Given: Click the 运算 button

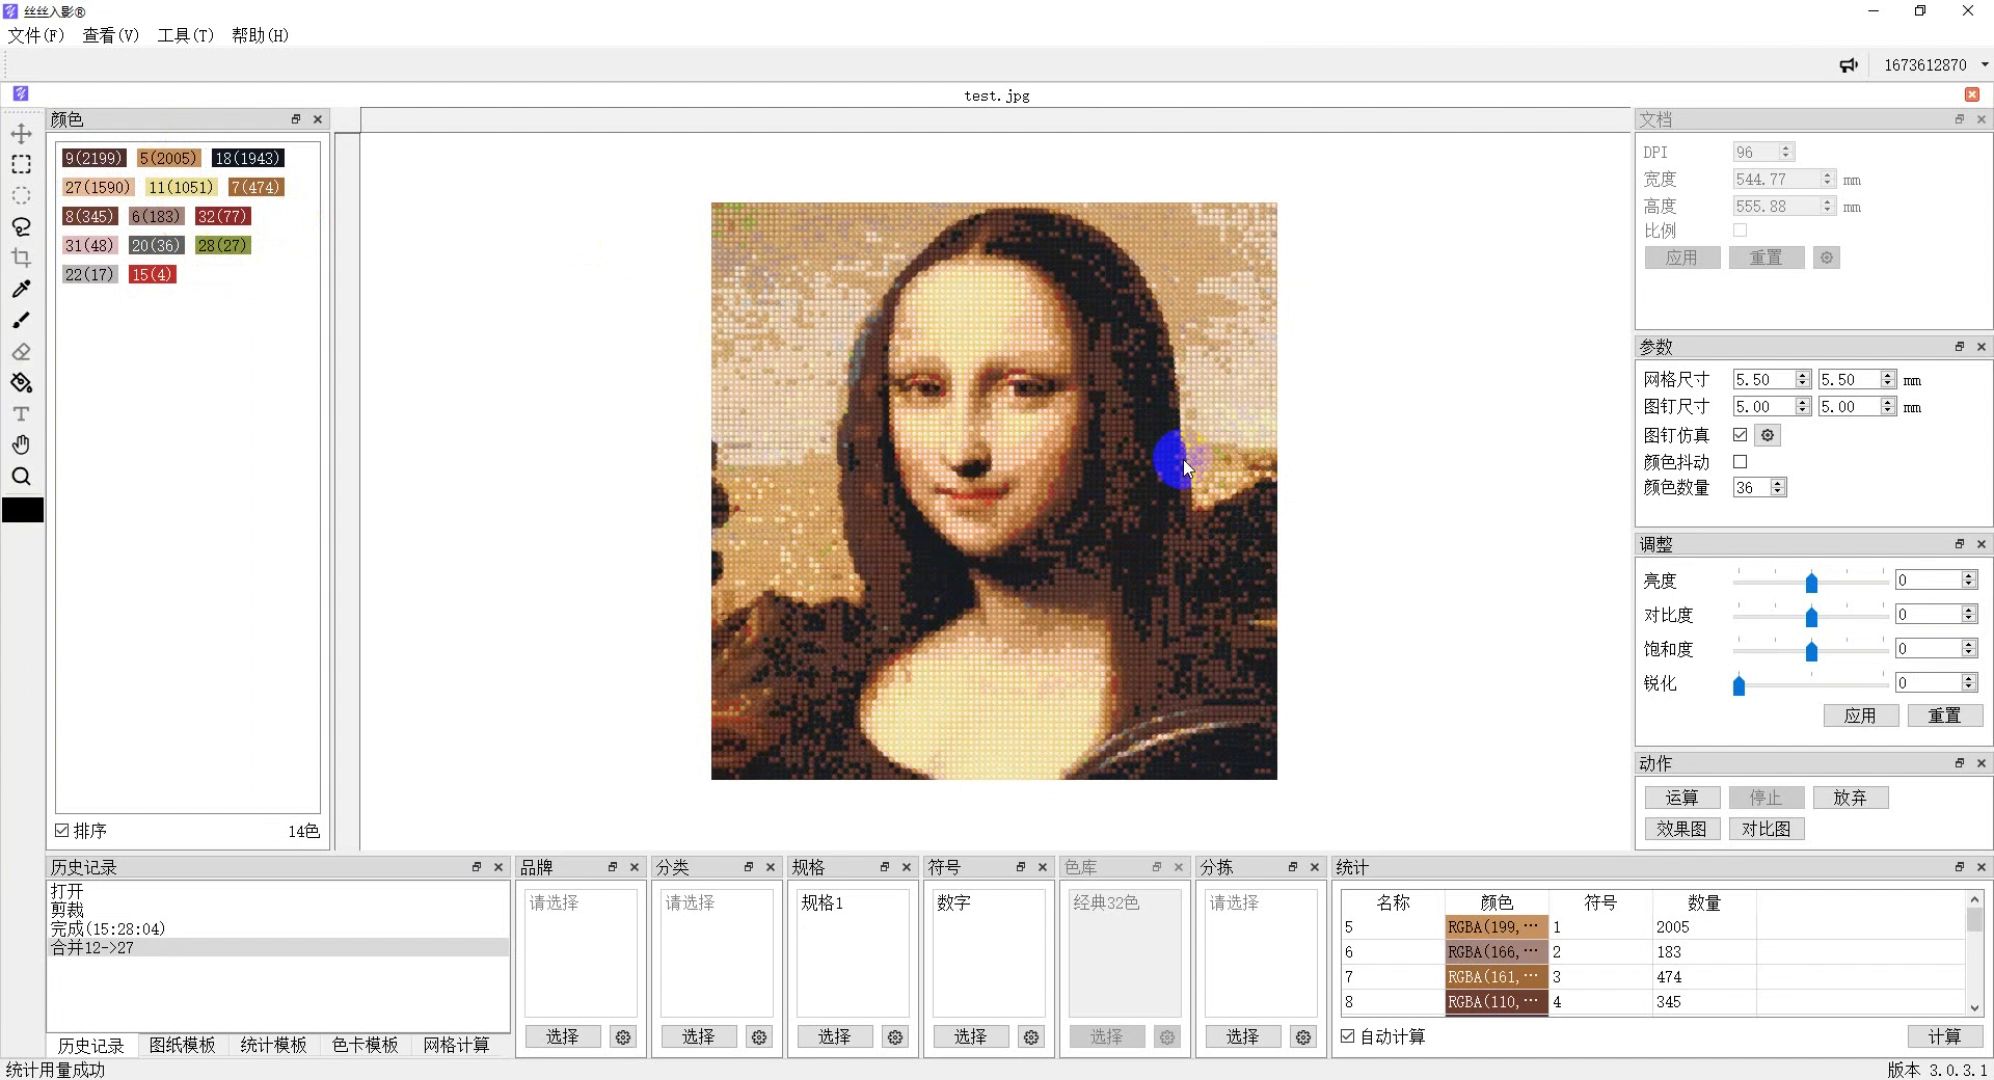Looking at the screenshot, I should pos(1682,797).
